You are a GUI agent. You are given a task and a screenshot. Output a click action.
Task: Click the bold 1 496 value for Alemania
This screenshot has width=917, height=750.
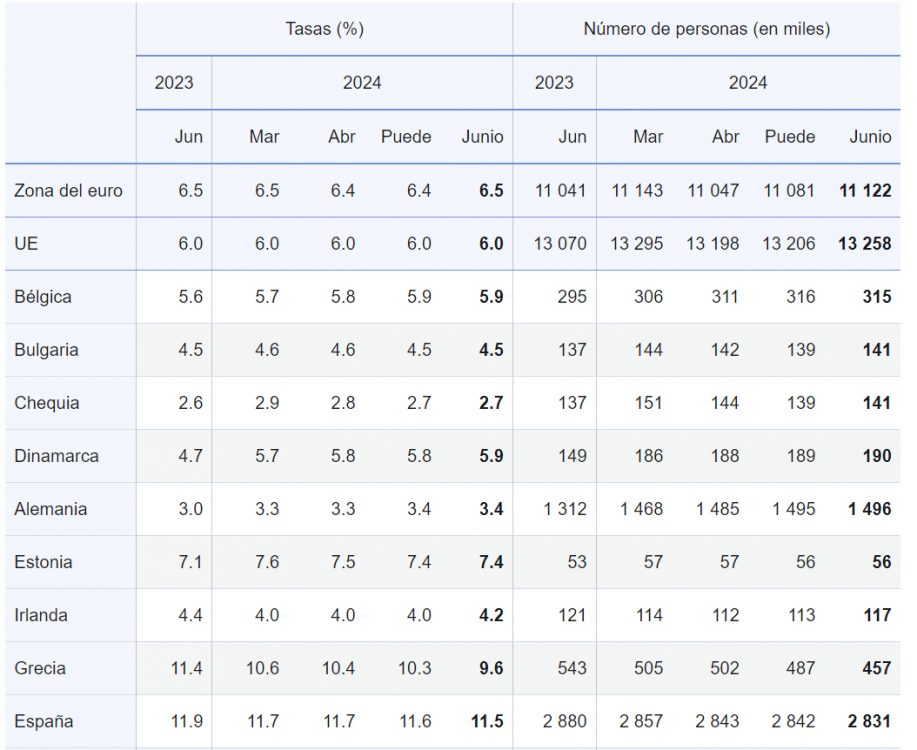pyautogui.click(x=869, y=509)
